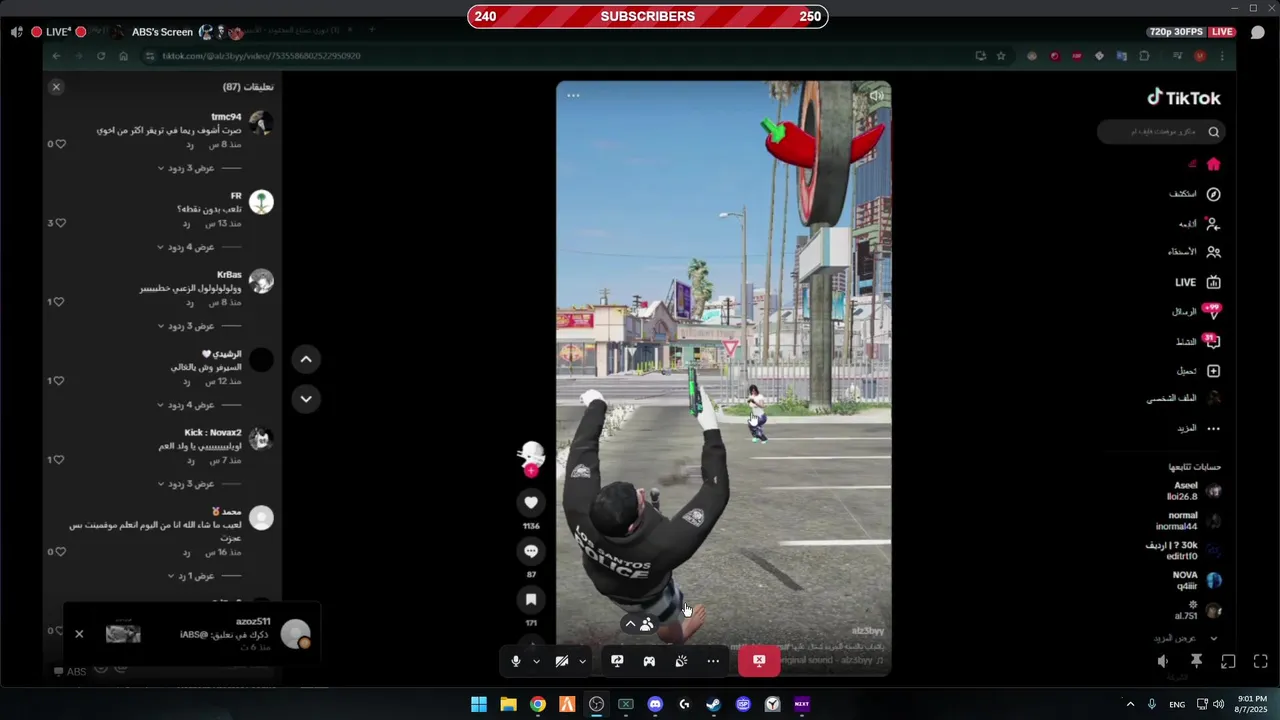
Task: Open the azoz511 mention notification
Action: click(192, 634)
